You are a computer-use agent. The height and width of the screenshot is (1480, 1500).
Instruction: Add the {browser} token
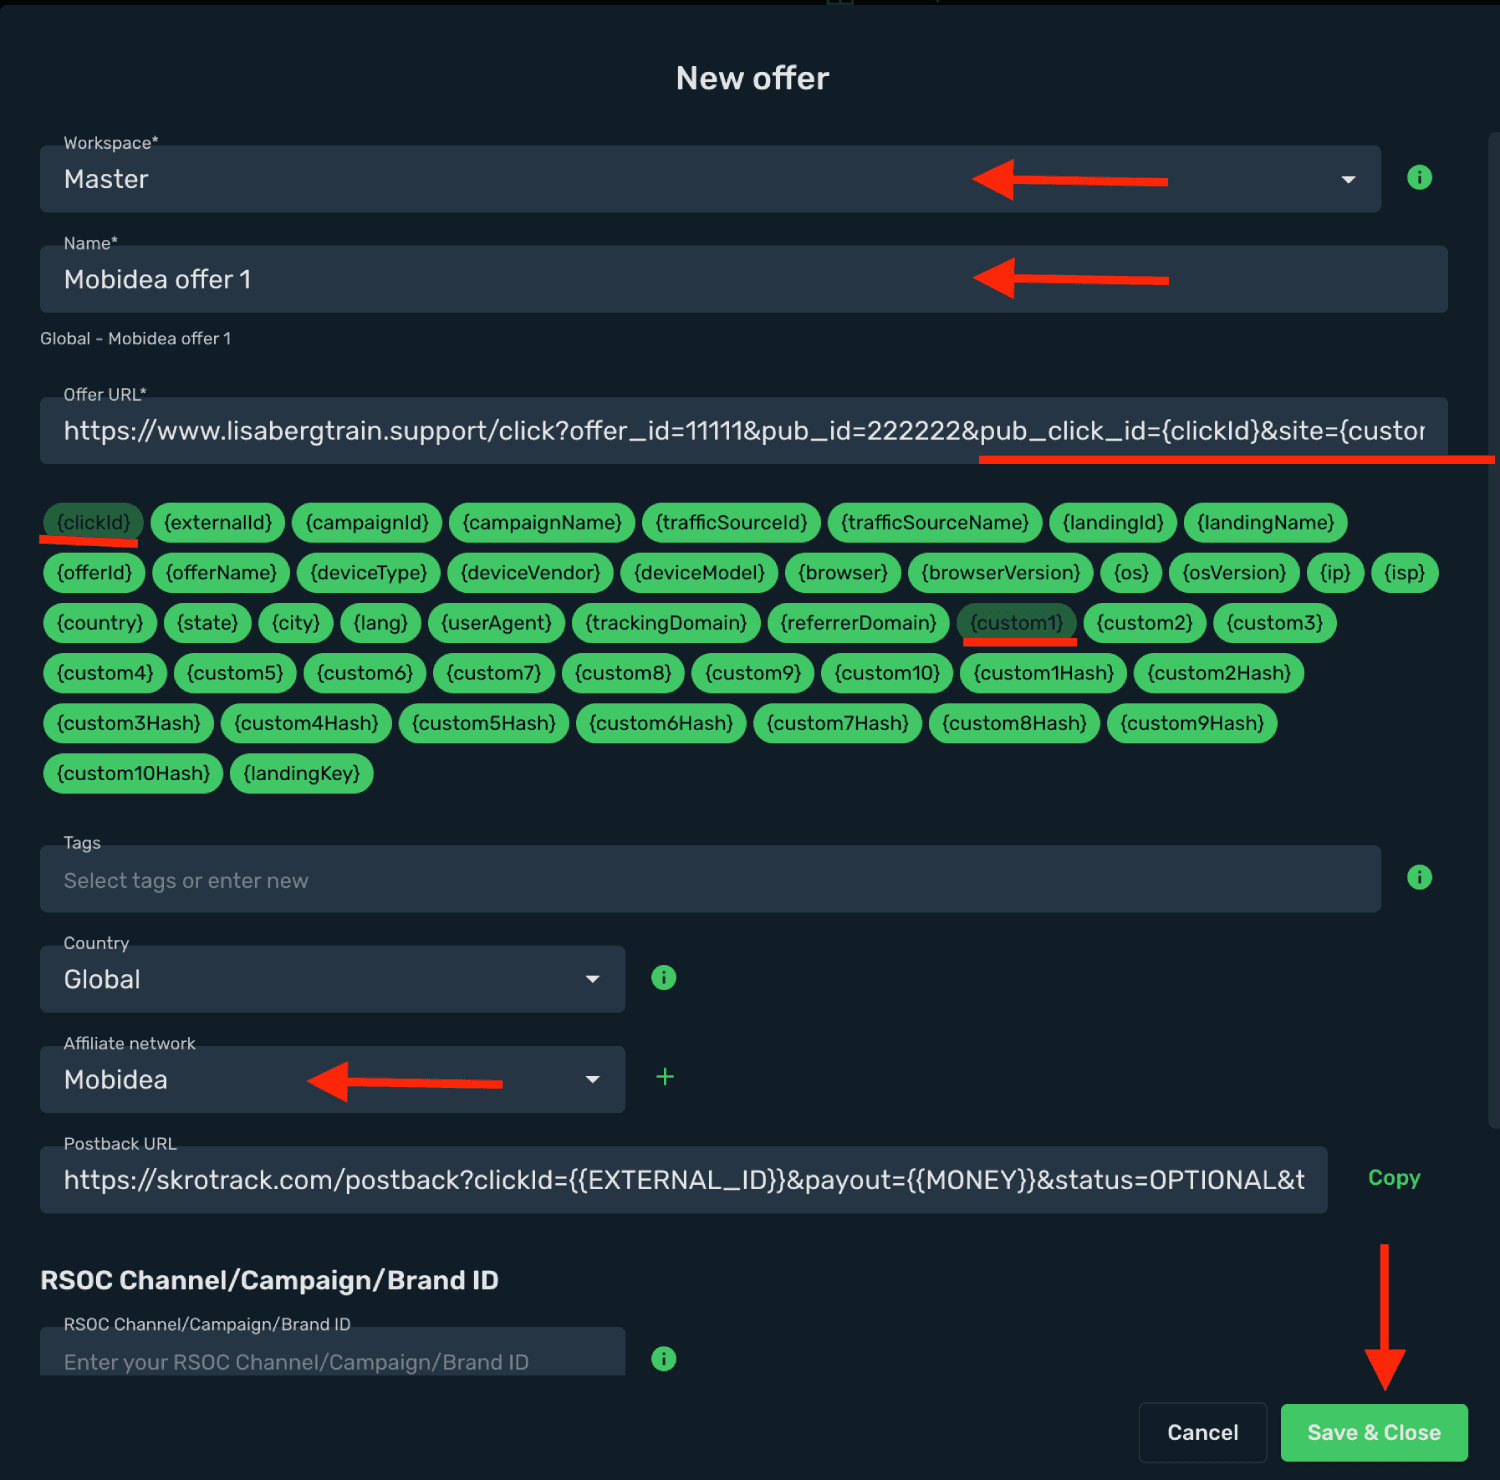[843, 573]
